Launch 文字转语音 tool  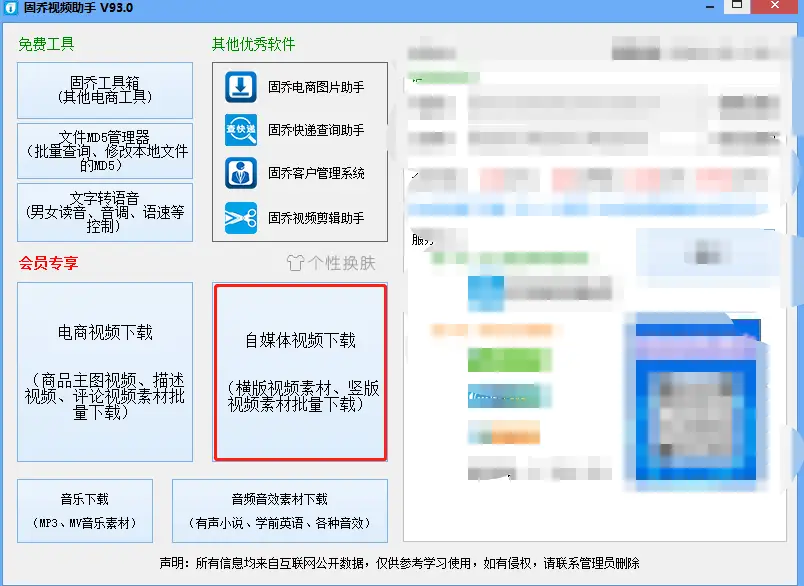coord(105,212)
